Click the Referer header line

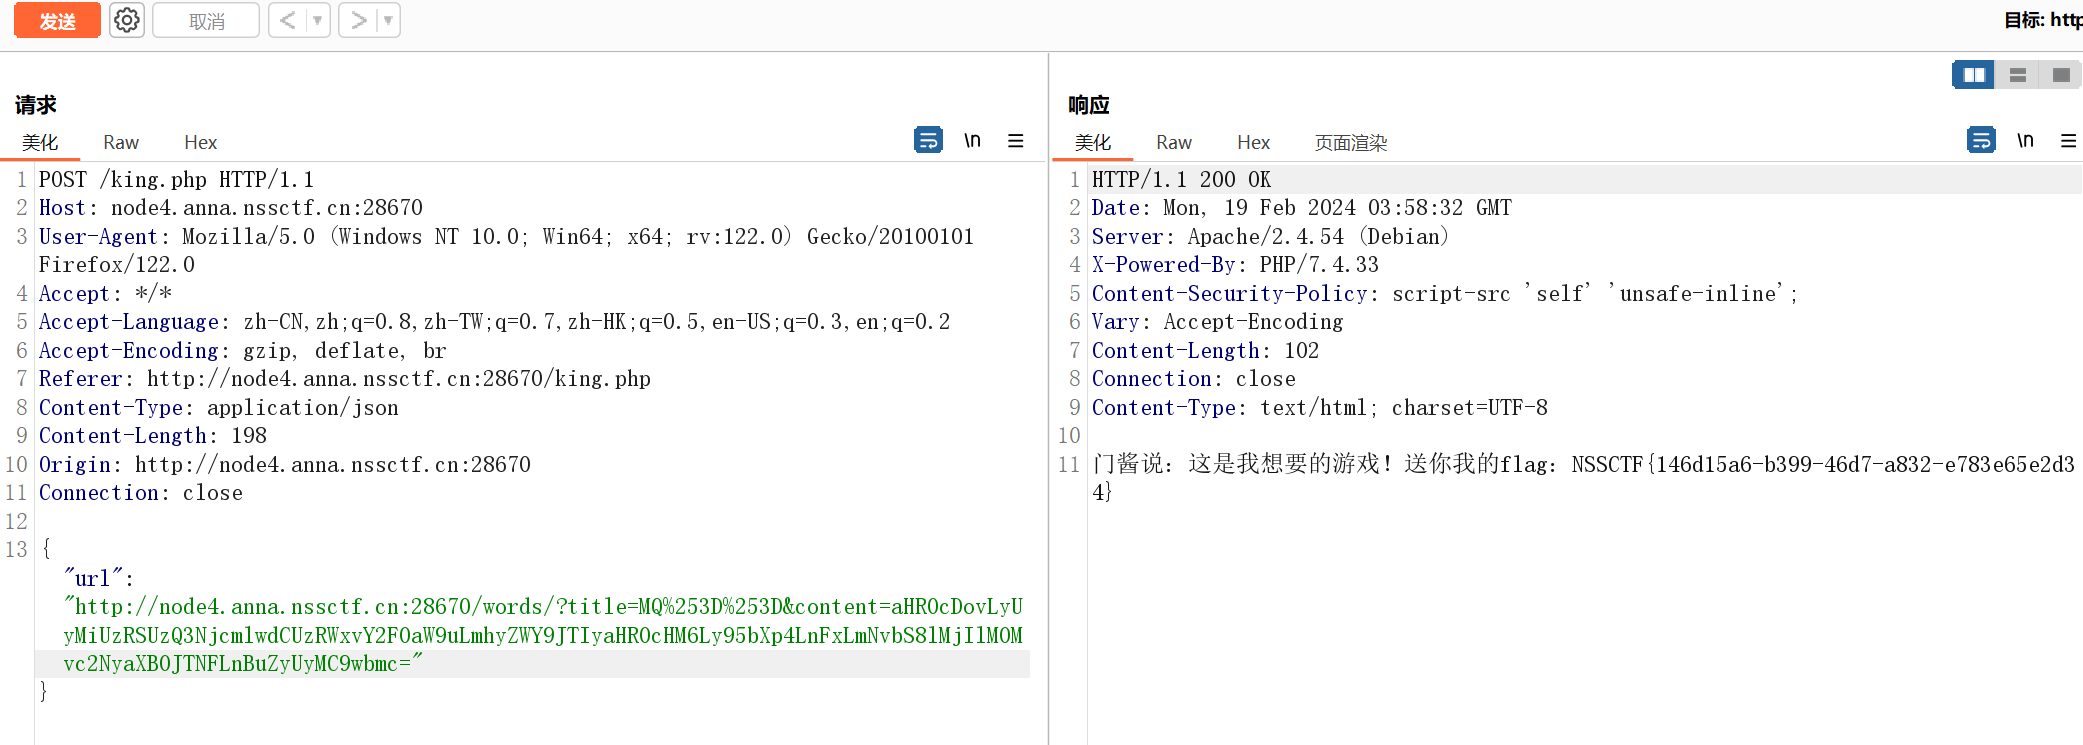345,378
